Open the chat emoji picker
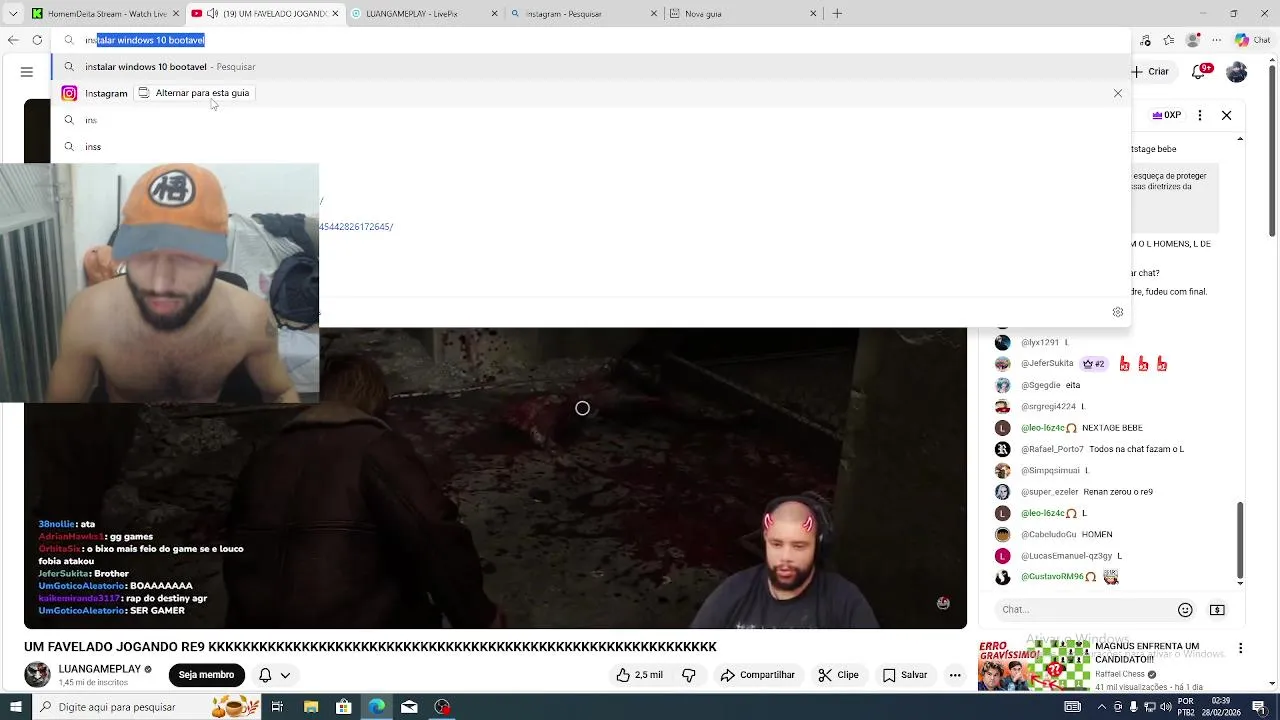Image resolution: width=1280 pixels, height=720 pixels. pyautogui.click(x=1185, y=610)
